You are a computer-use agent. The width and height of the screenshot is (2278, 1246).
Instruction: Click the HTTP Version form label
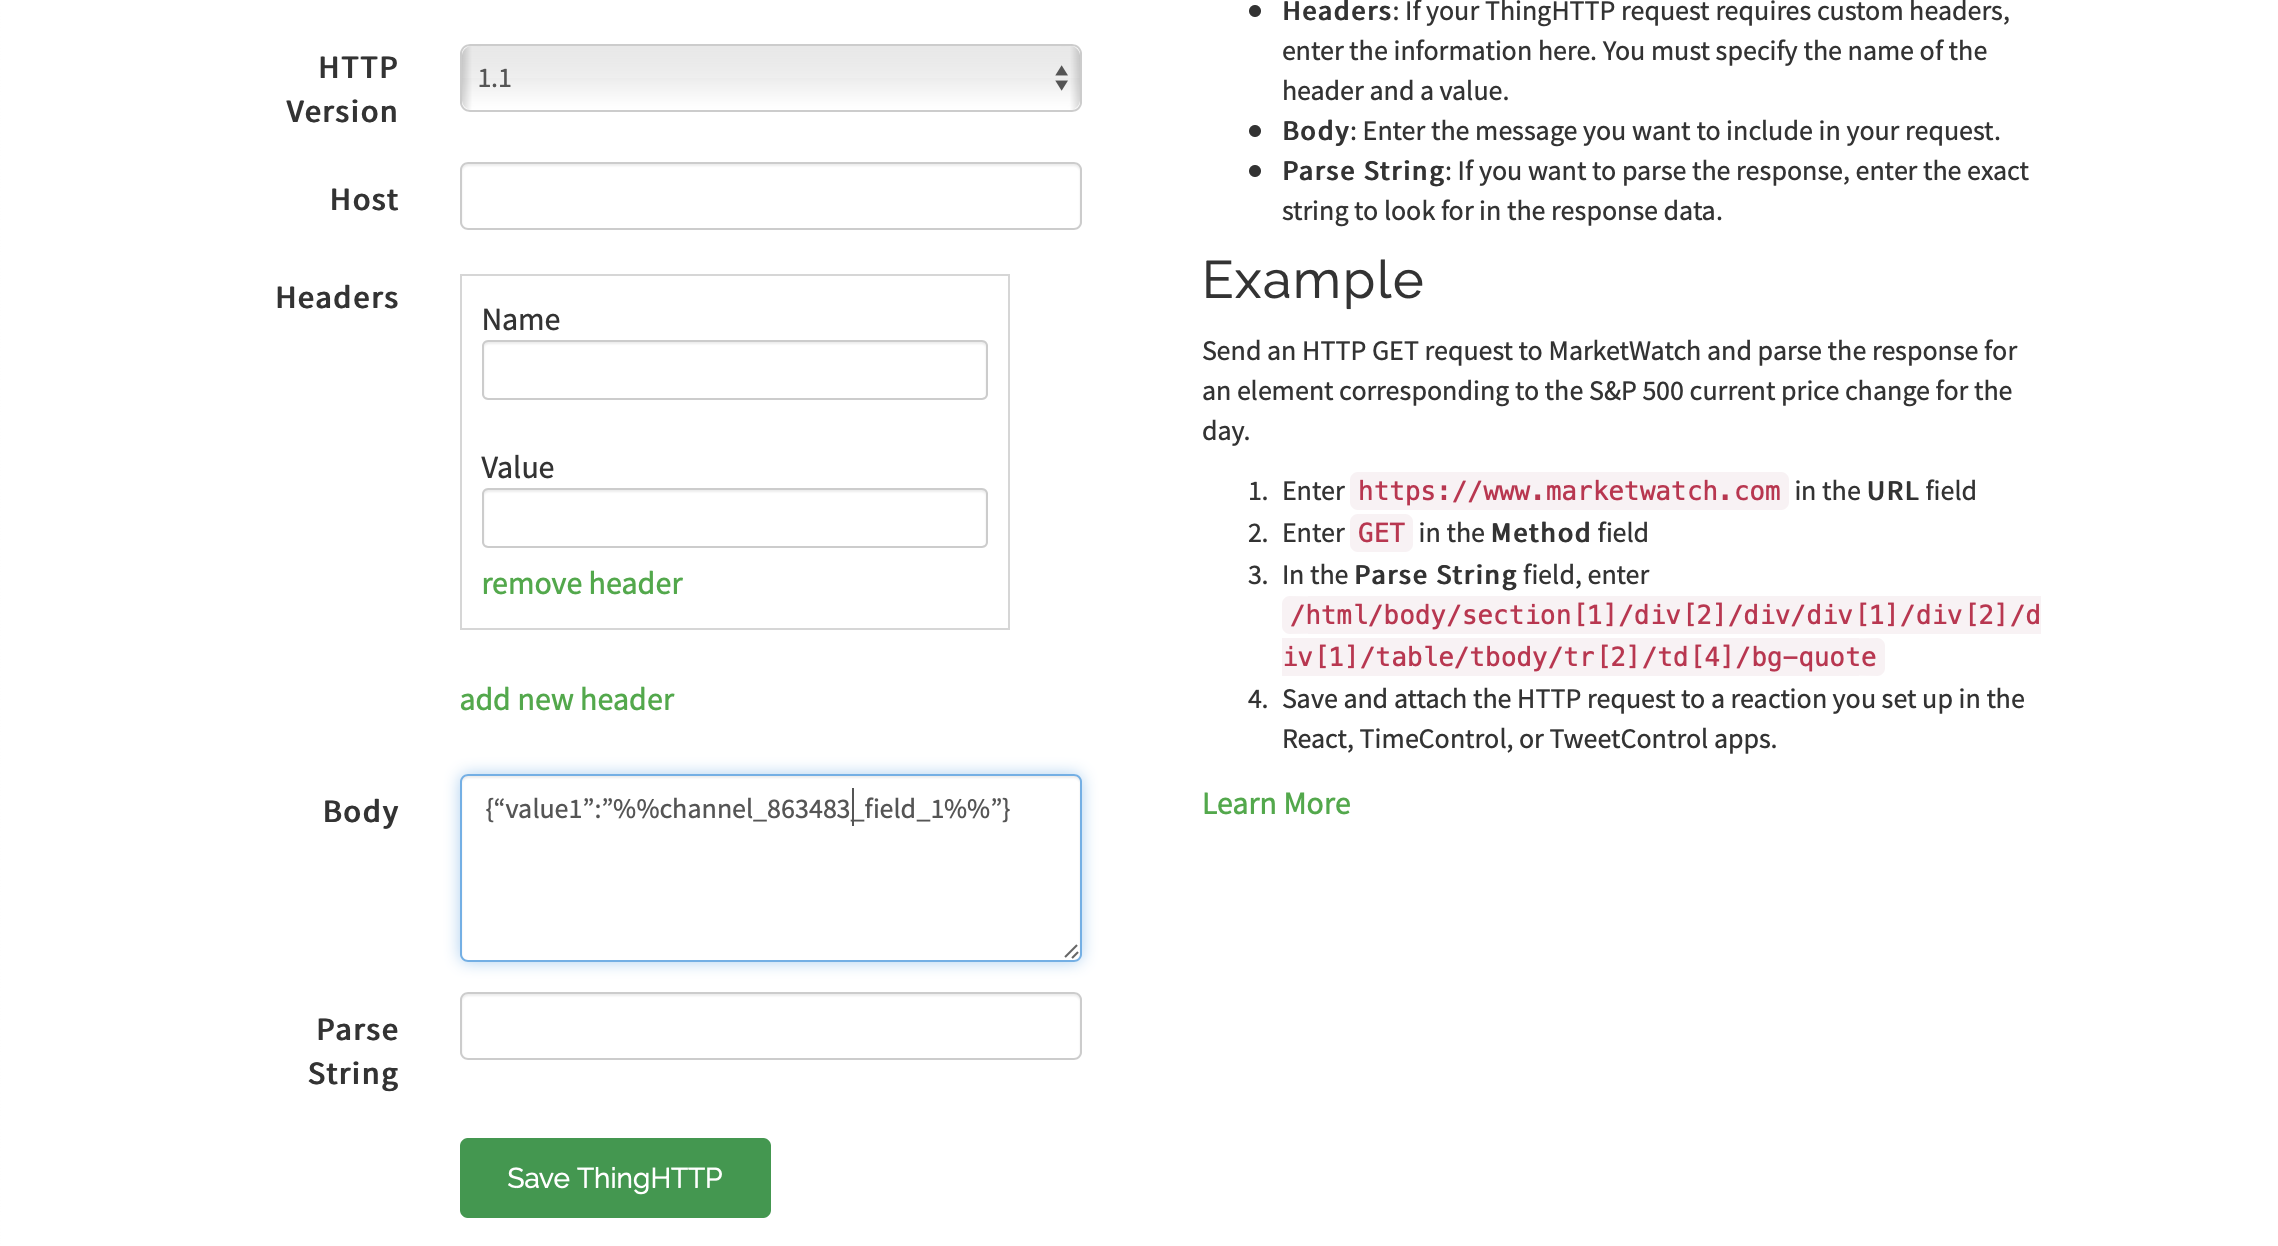click(x=343, y=89)
